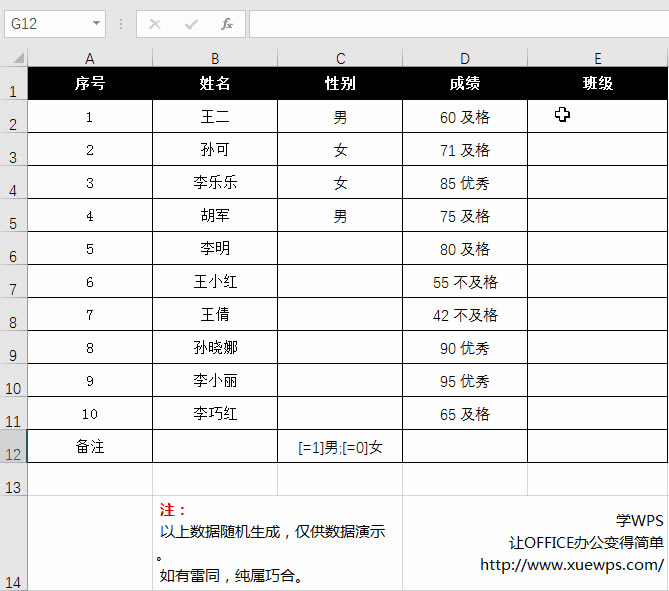This screenshot has height=591, width=669.
Task: Select the cell with [=1]男;[=0]女
Action: (x=340, y=446)
